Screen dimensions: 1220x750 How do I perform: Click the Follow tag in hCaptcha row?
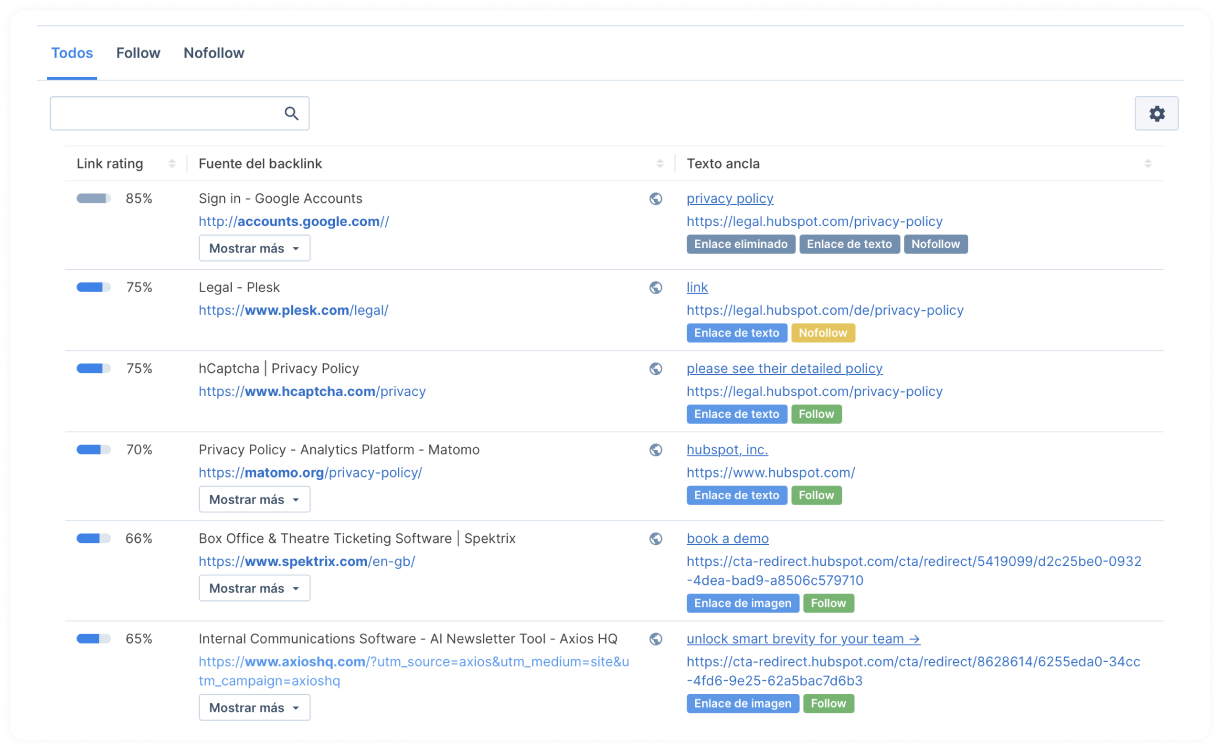click(x=817, y=414)
